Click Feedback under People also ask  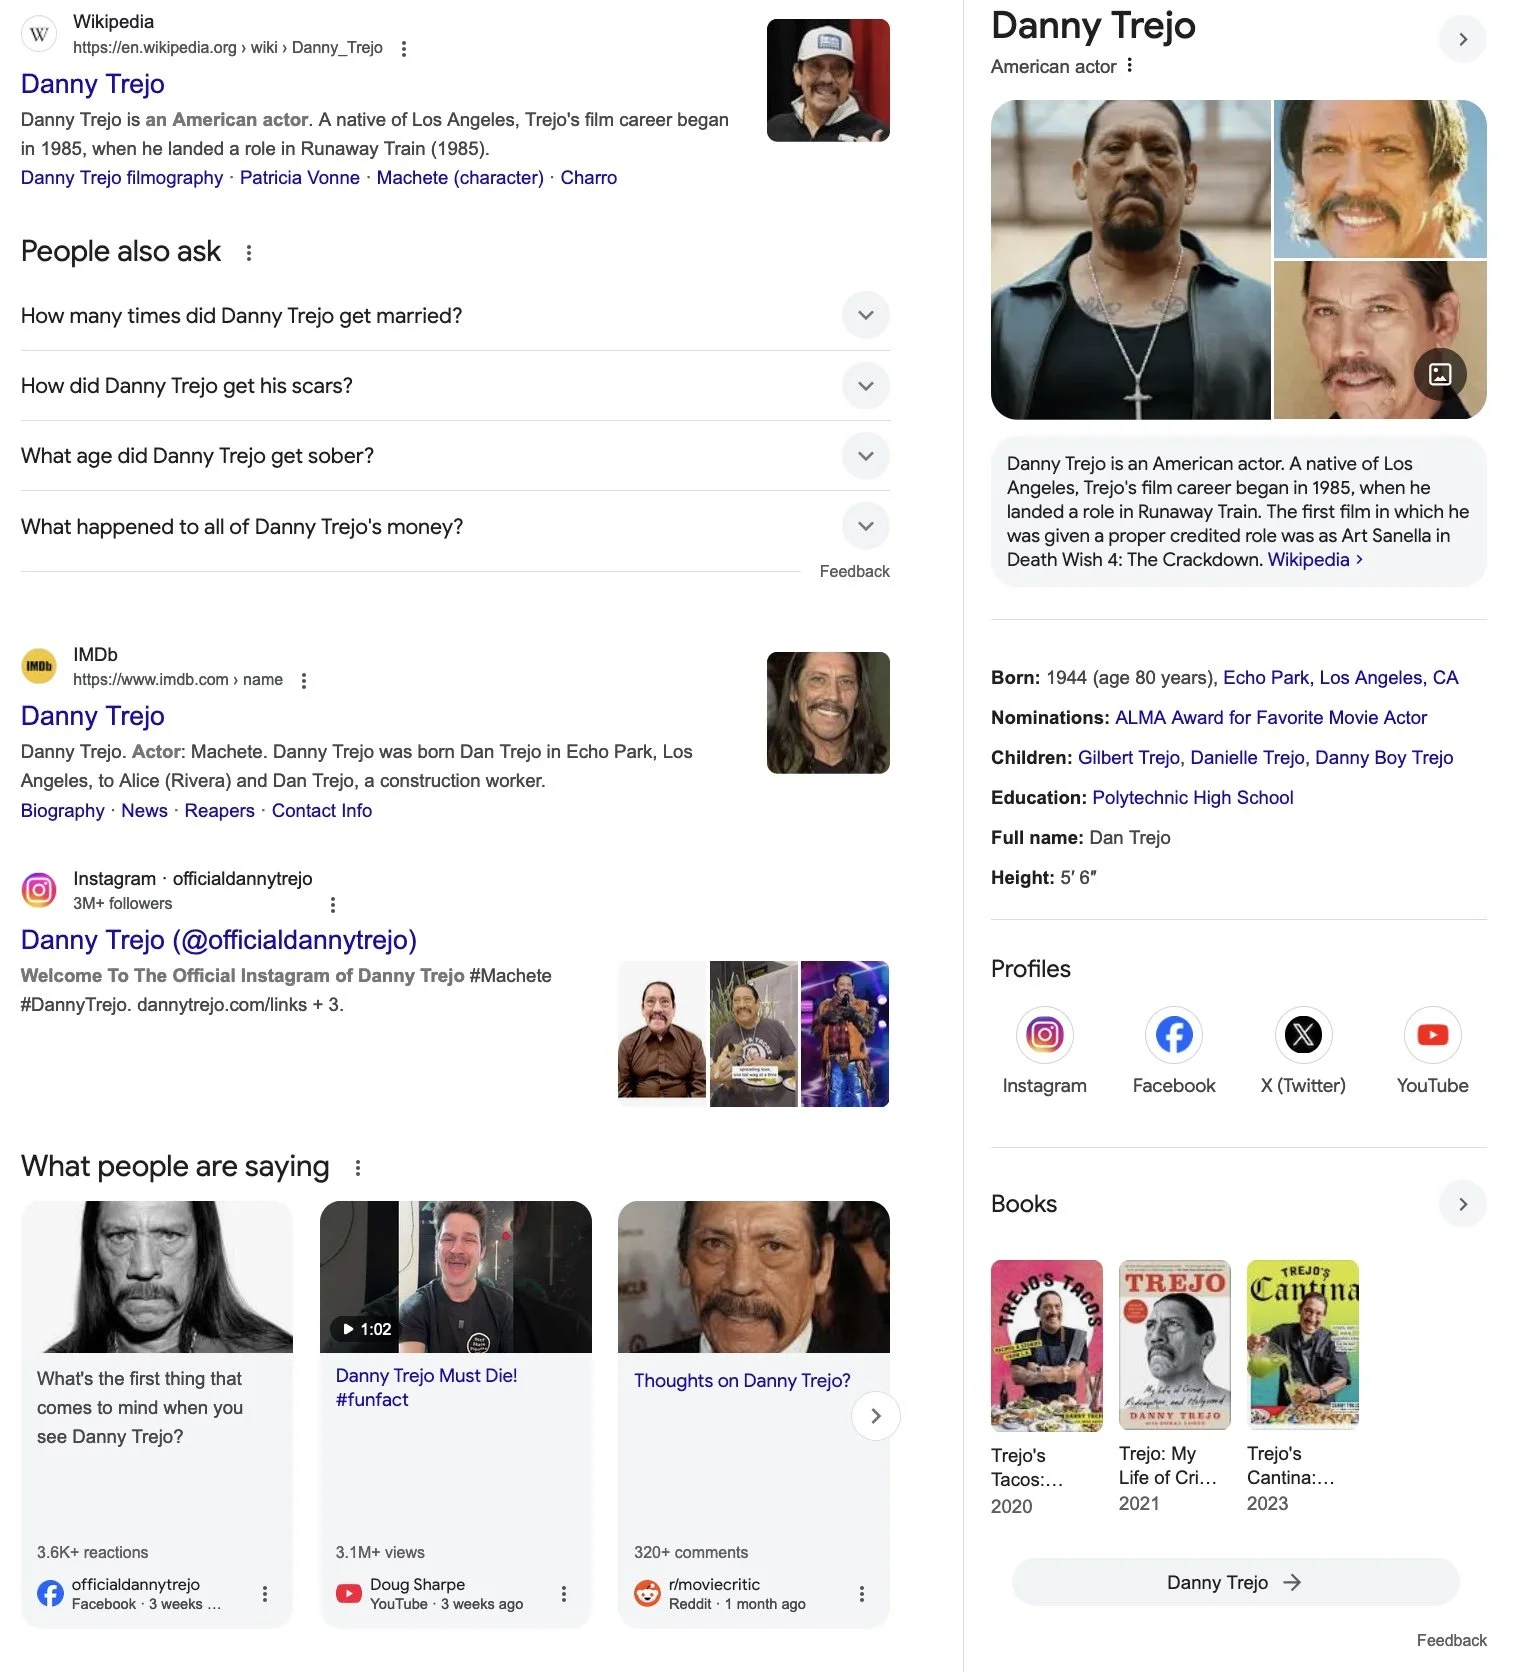(x=855, y=572)
